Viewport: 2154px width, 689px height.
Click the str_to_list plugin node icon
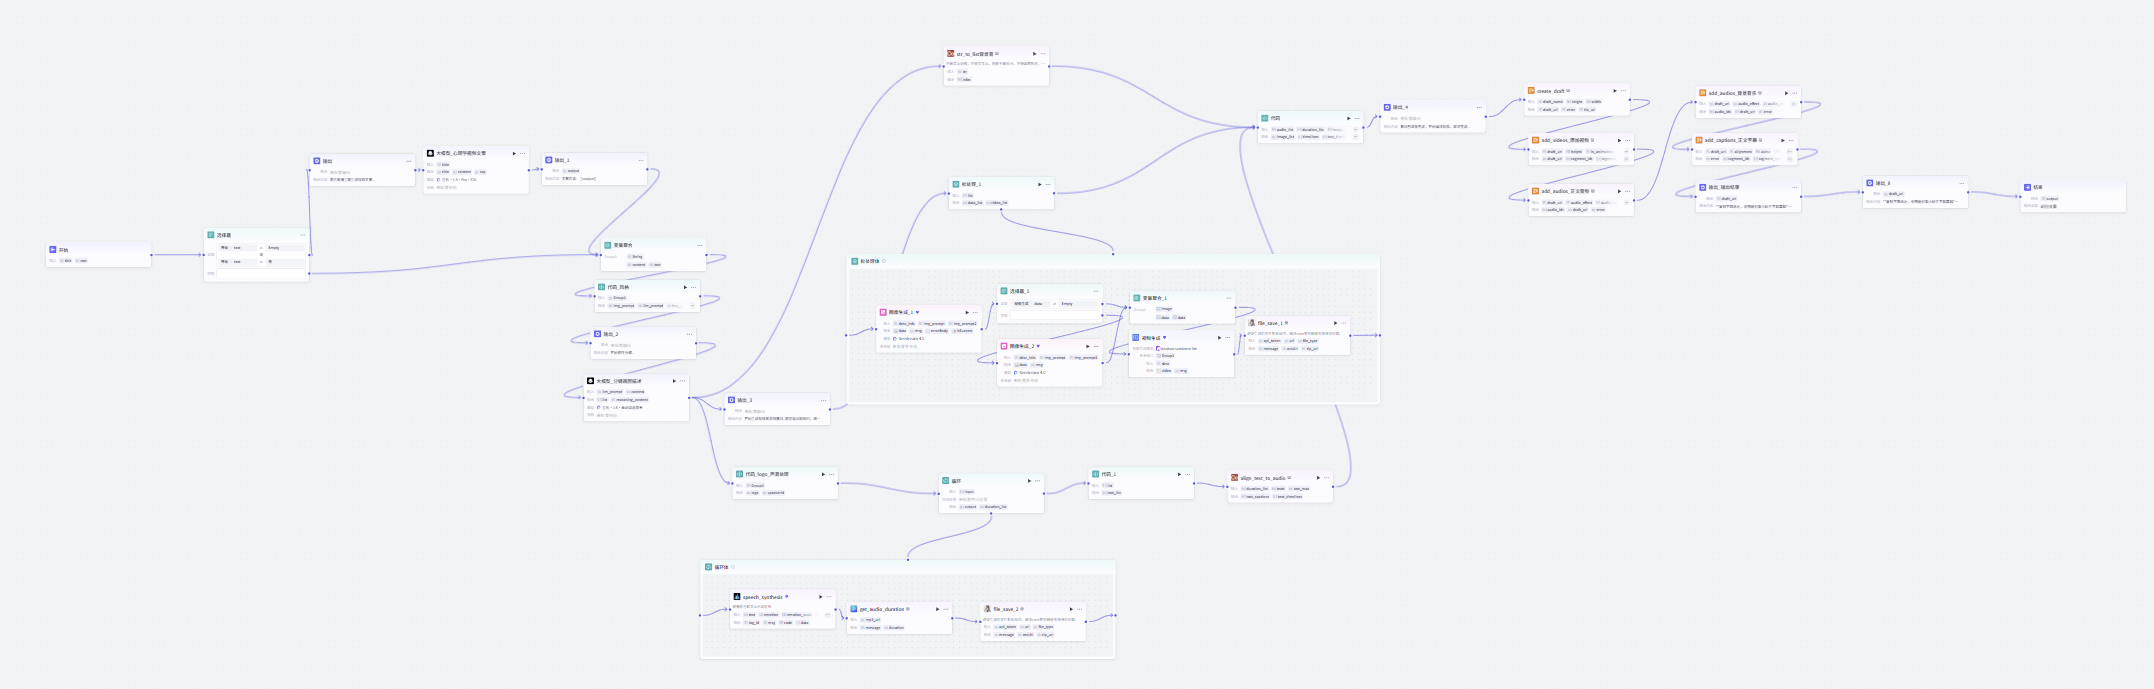pyautogui.click(x=951, y=54)
